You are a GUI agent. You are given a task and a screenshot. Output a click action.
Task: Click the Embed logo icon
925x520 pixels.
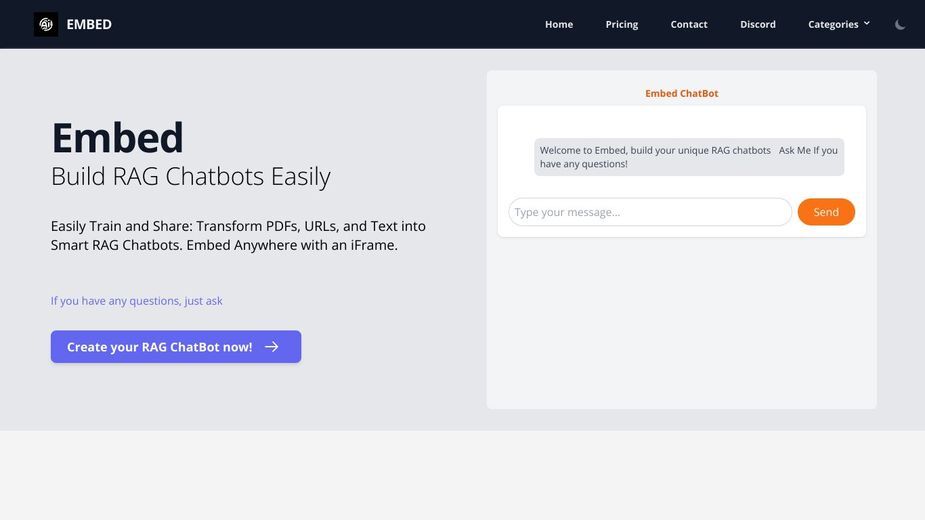click(x=45, y=24)
